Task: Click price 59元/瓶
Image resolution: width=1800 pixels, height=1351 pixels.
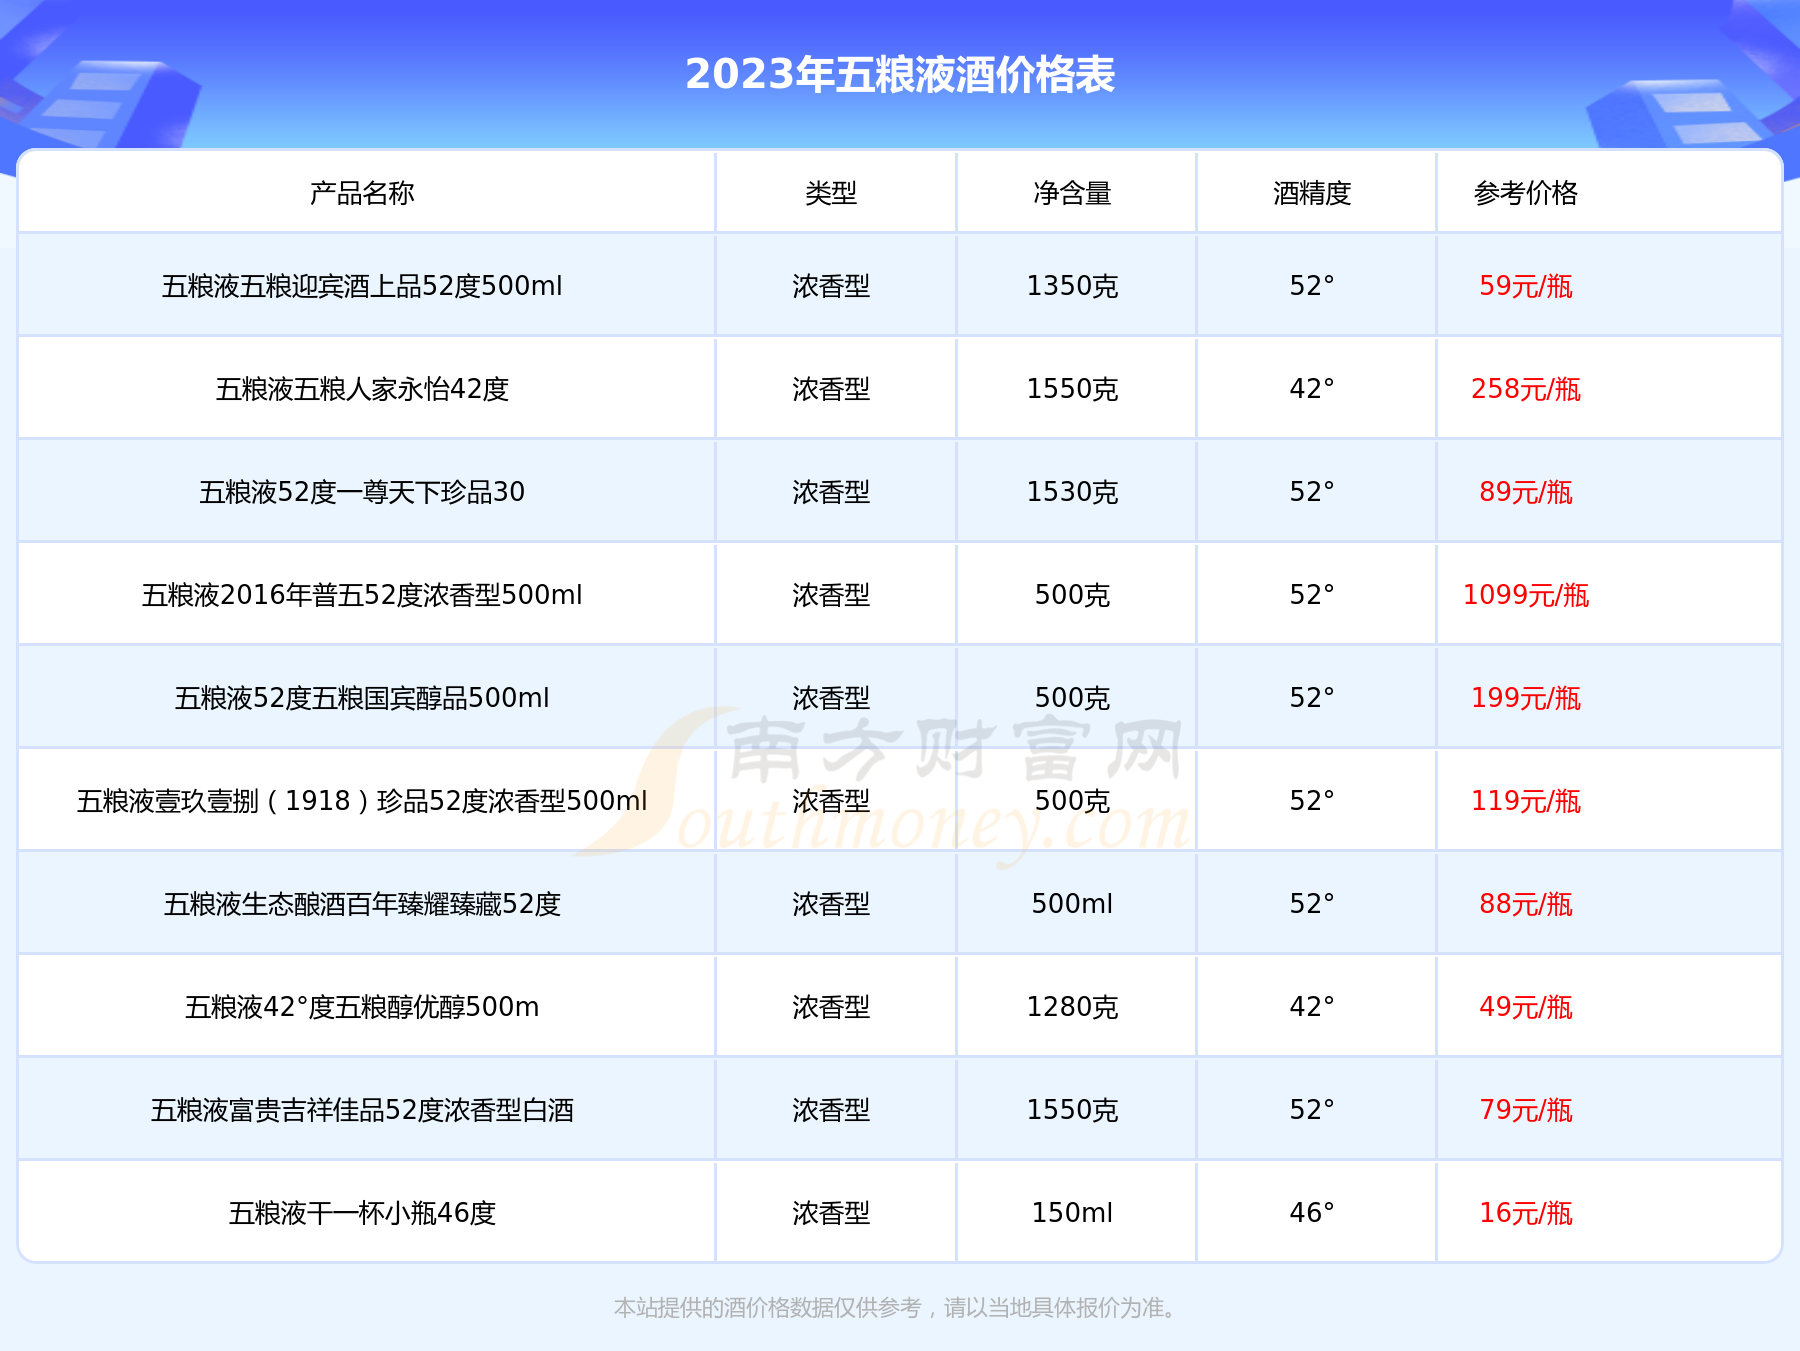Action: coord(1526,286)
